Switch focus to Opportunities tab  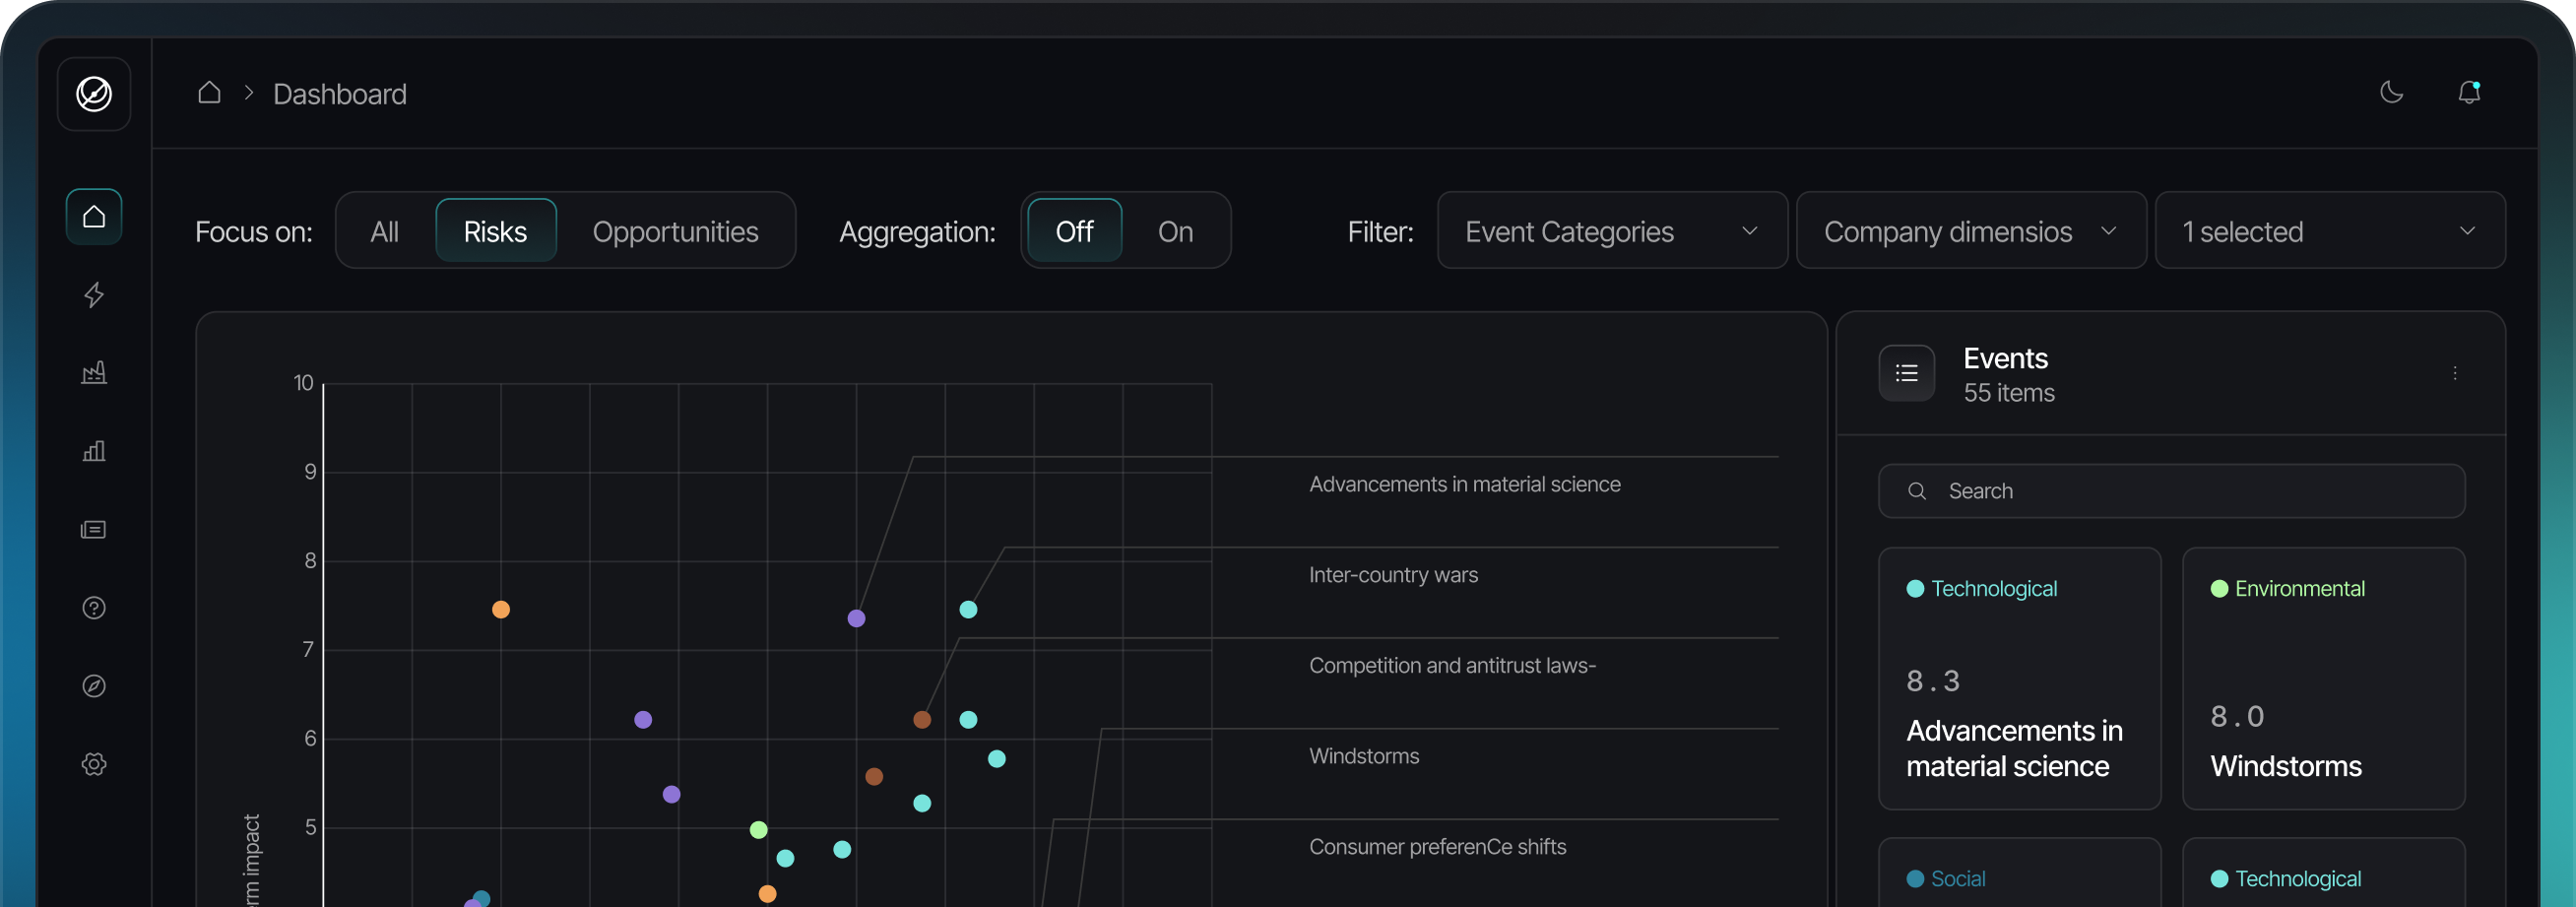coord(675,232)
